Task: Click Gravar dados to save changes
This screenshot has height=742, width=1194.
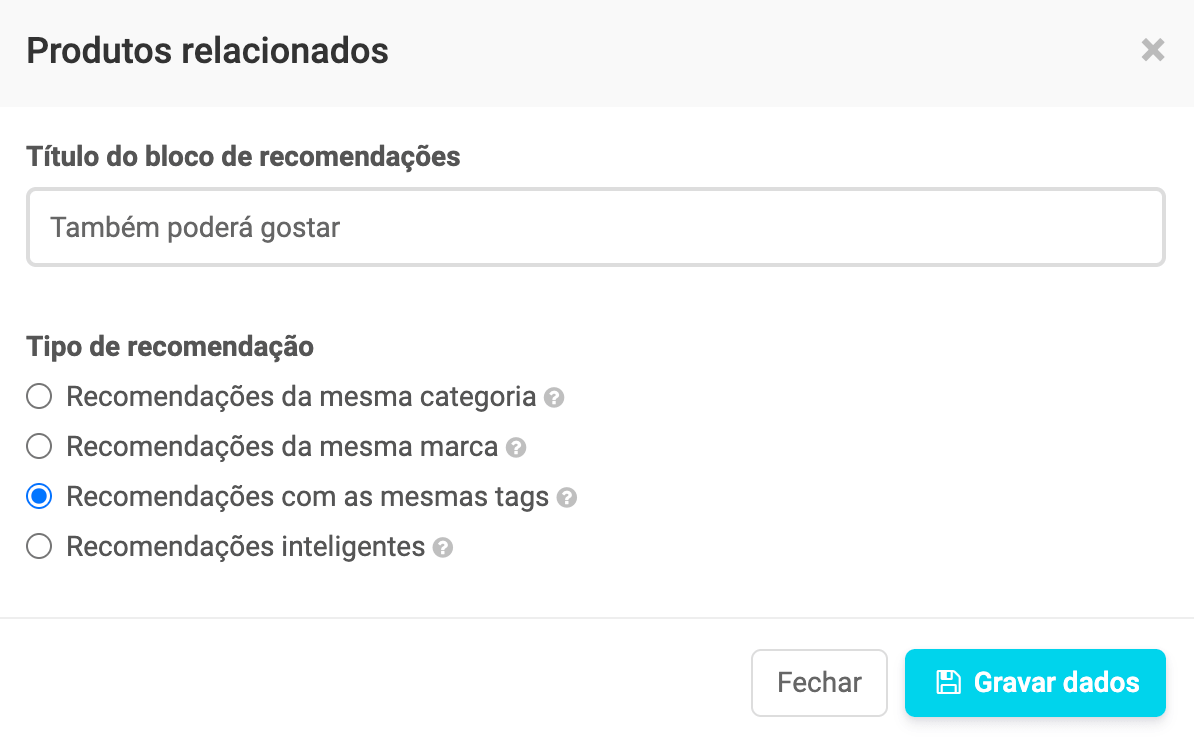Action: 1035,682
